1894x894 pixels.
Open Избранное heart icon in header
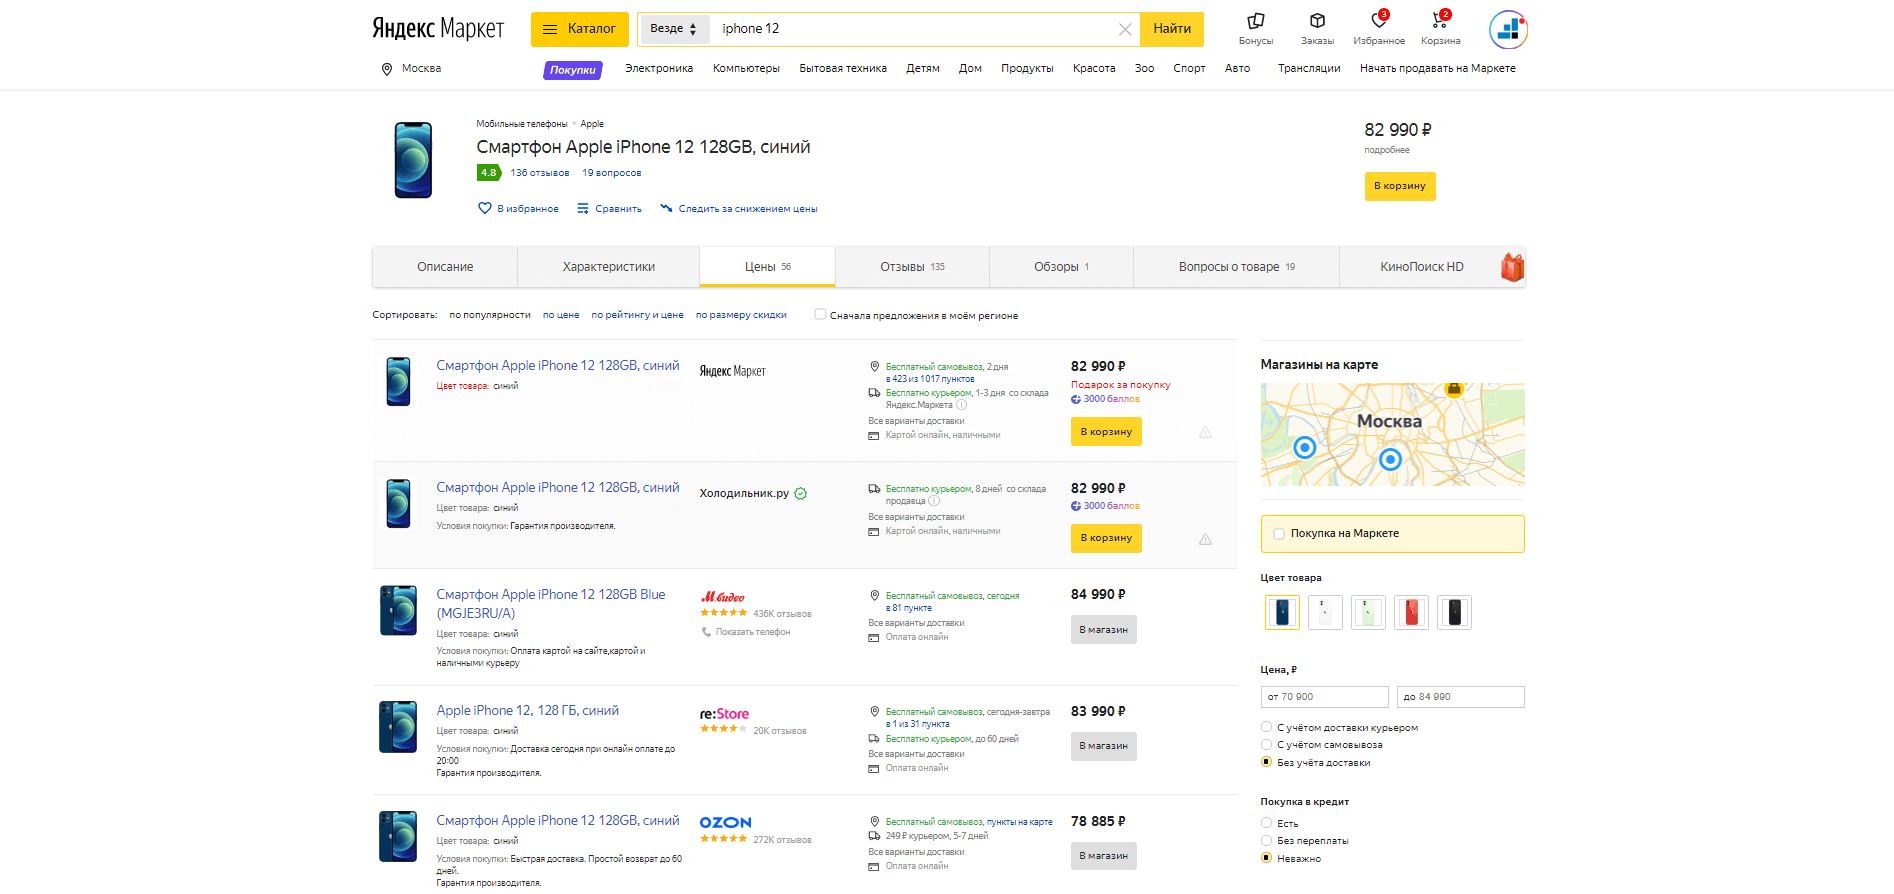(1379, 21)
